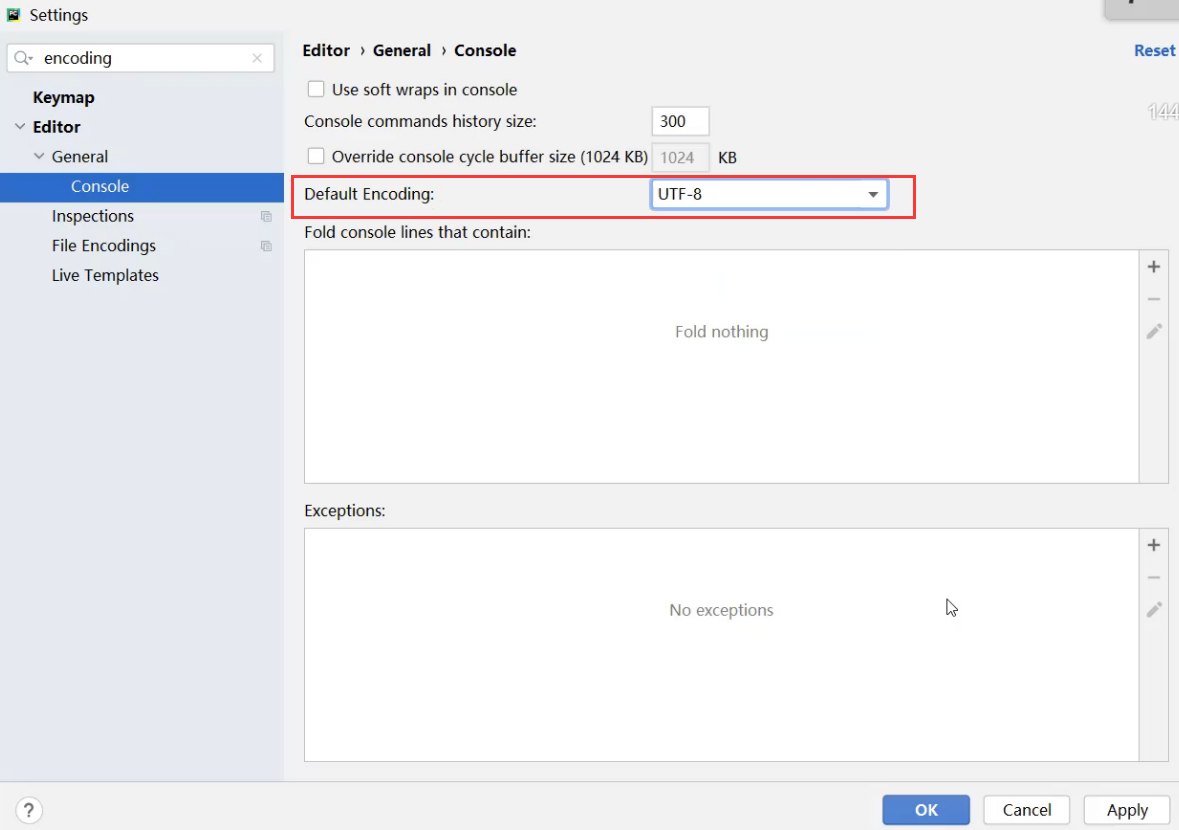This screenshot has width=1179, height=830.
Task: Collapse the Editor tree node
Action: (20, 127)
